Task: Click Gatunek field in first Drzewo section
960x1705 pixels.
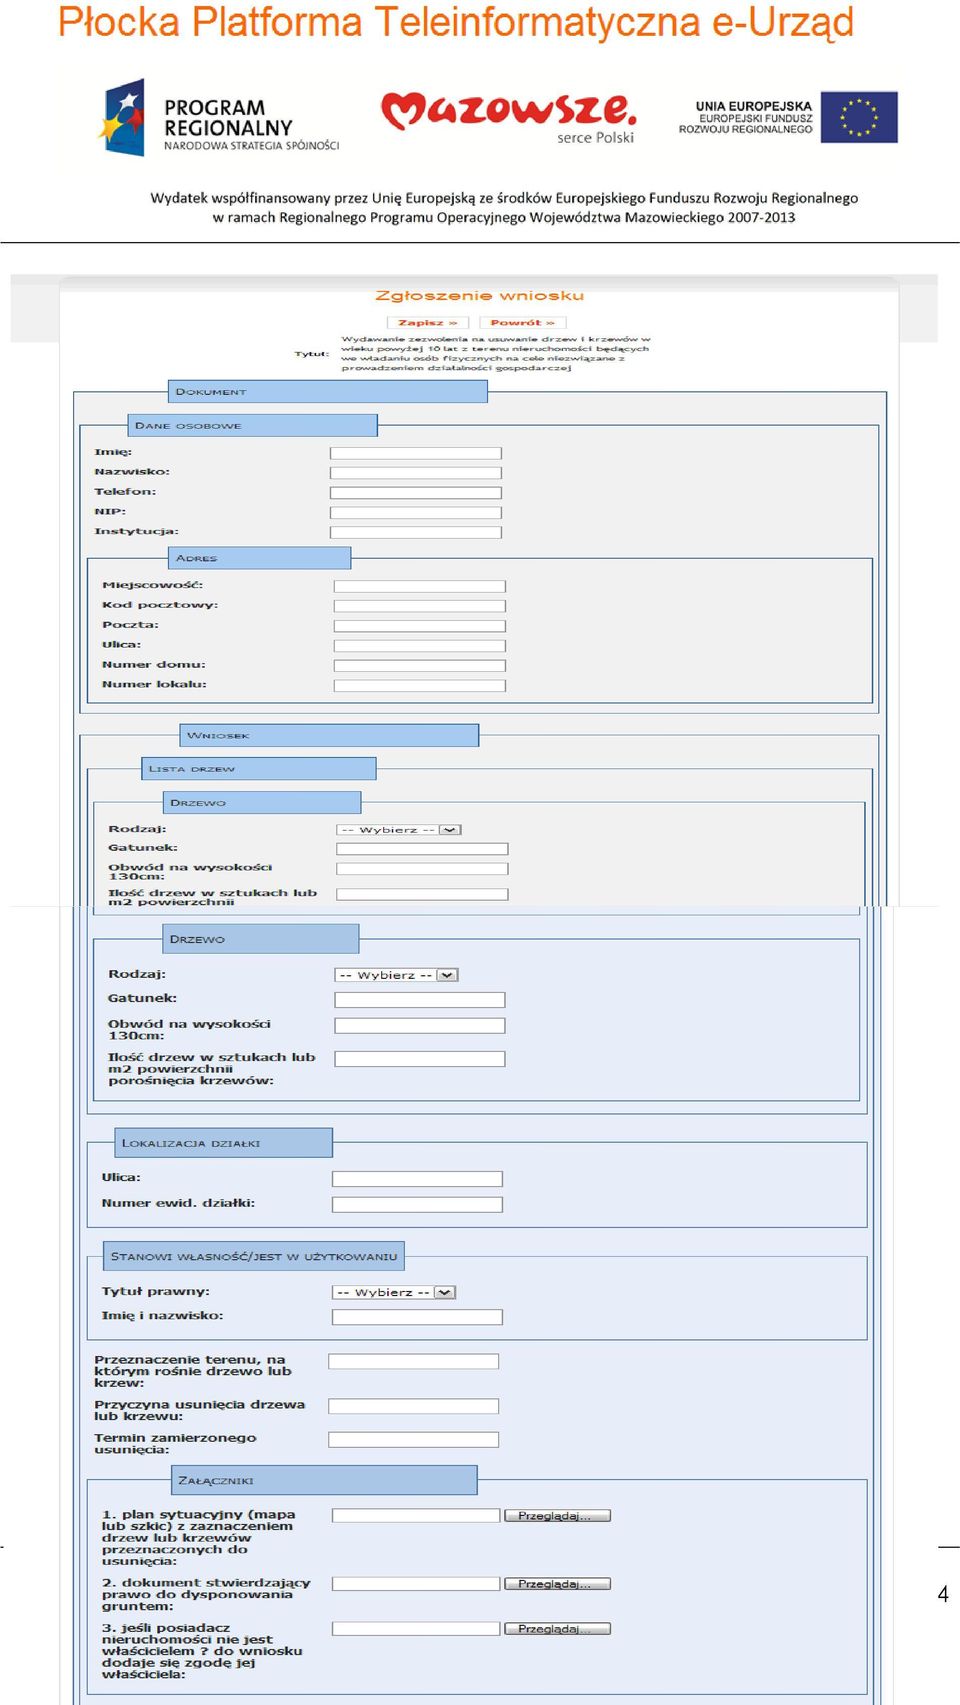Action: (422, 849)
